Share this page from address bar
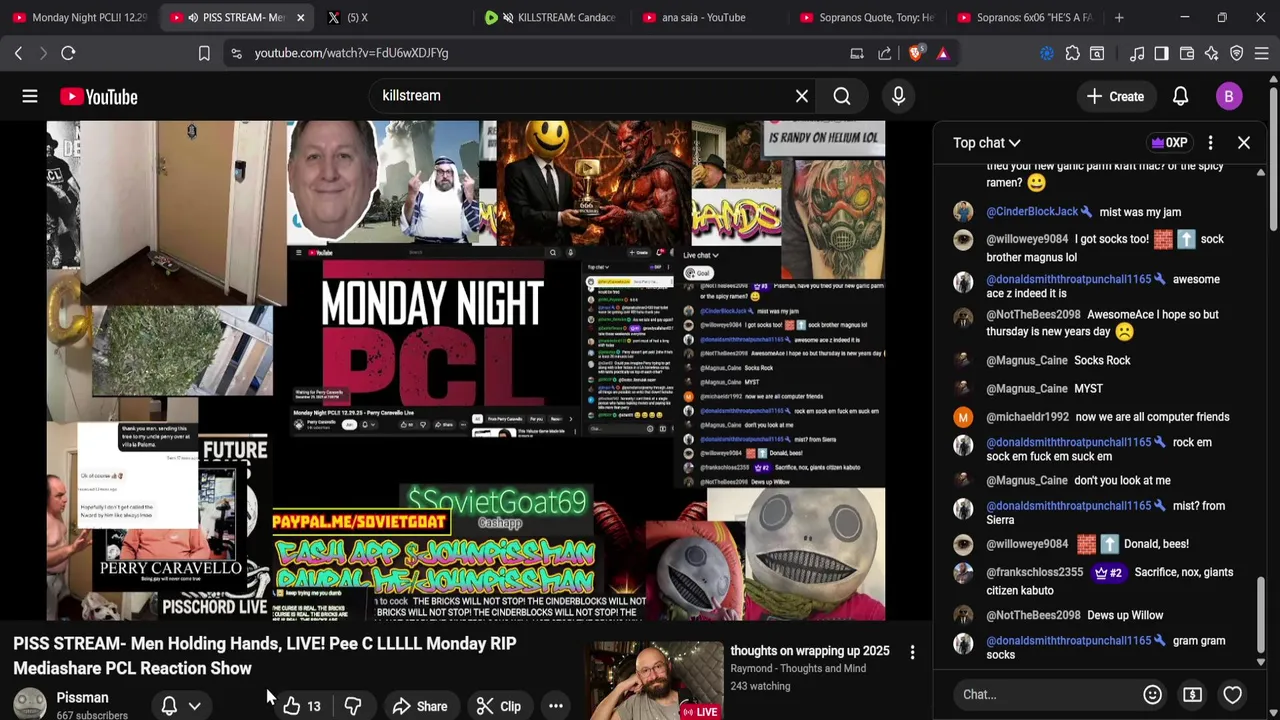 [x=885, y=53]
